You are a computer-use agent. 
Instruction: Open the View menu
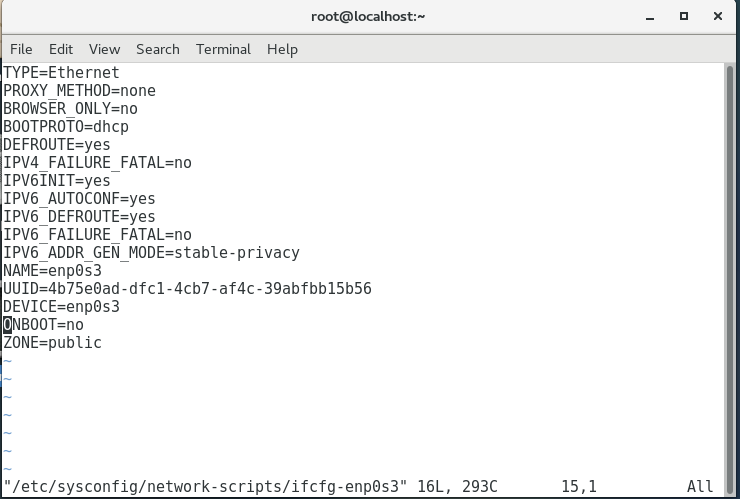point(104,49)
